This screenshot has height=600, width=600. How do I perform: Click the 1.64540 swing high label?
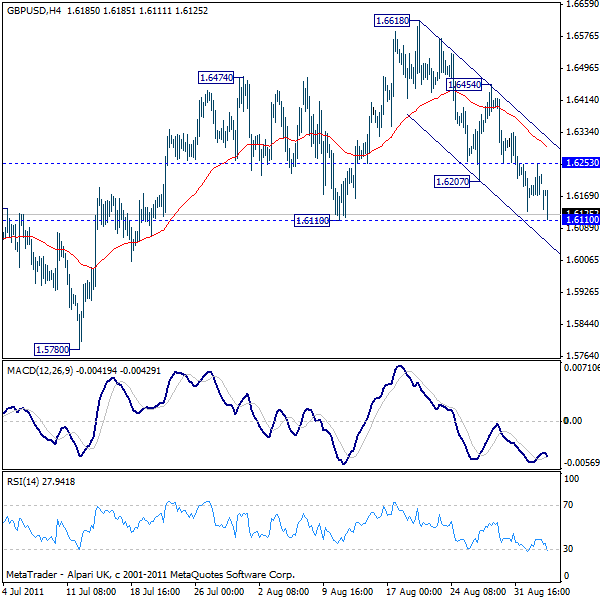461,85
